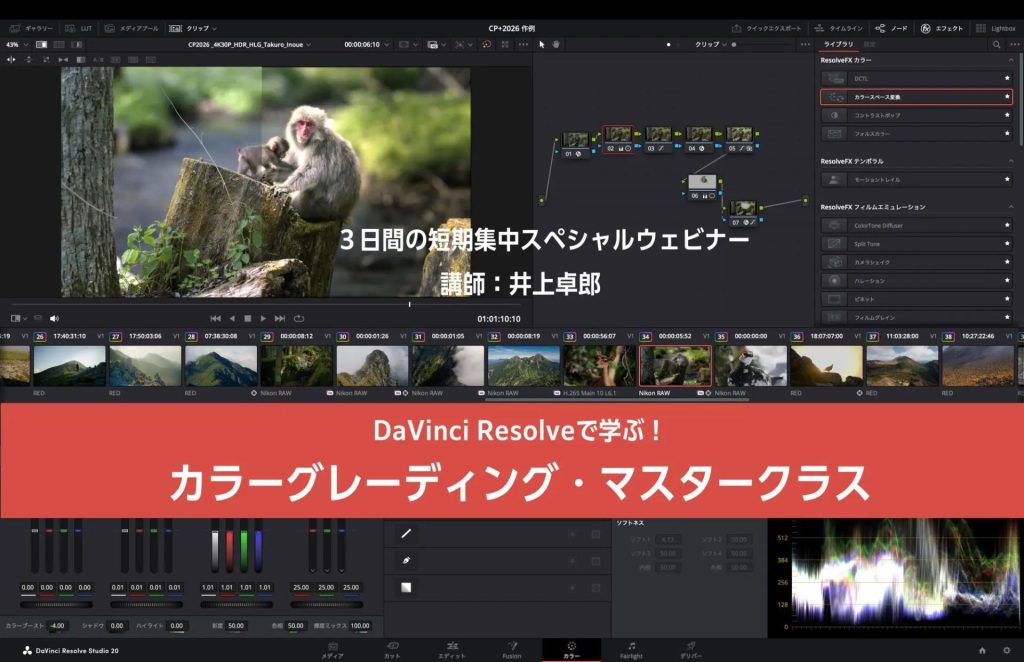Viewport: 1024px width, 662px height.
Task: Mute audio with the viewer speaker icon
Action: coord(54,318)
